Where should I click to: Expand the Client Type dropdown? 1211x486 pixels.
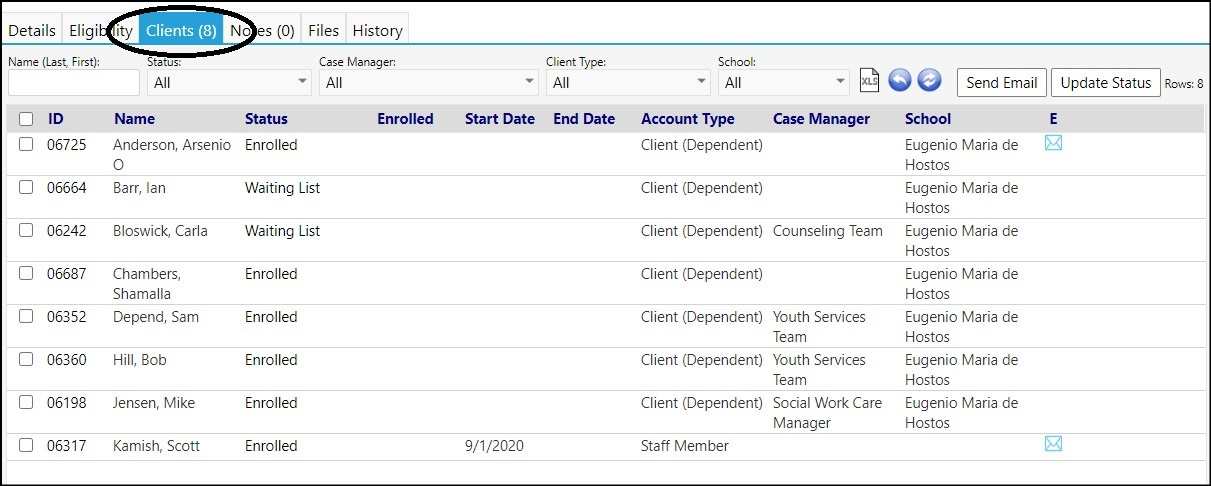point(628,82)
